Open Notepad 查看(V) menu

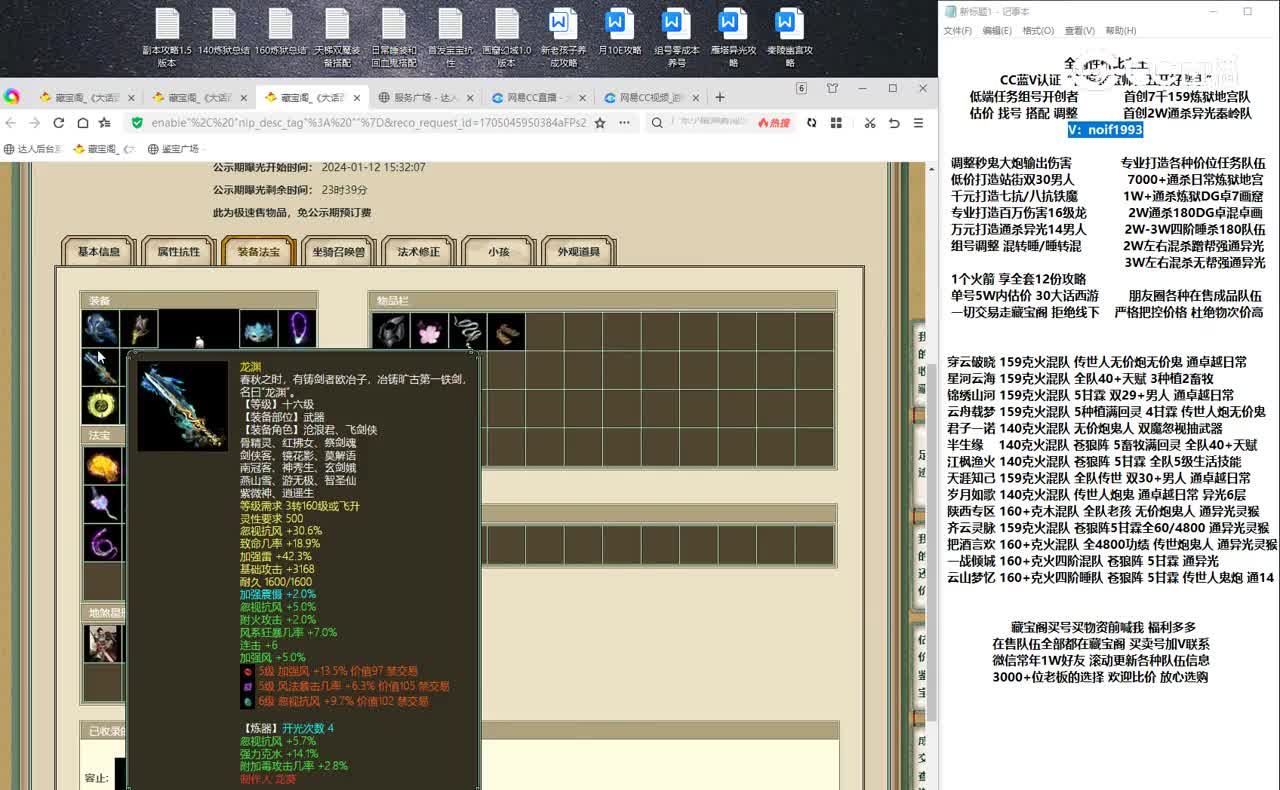click(x=1079, y=31)
